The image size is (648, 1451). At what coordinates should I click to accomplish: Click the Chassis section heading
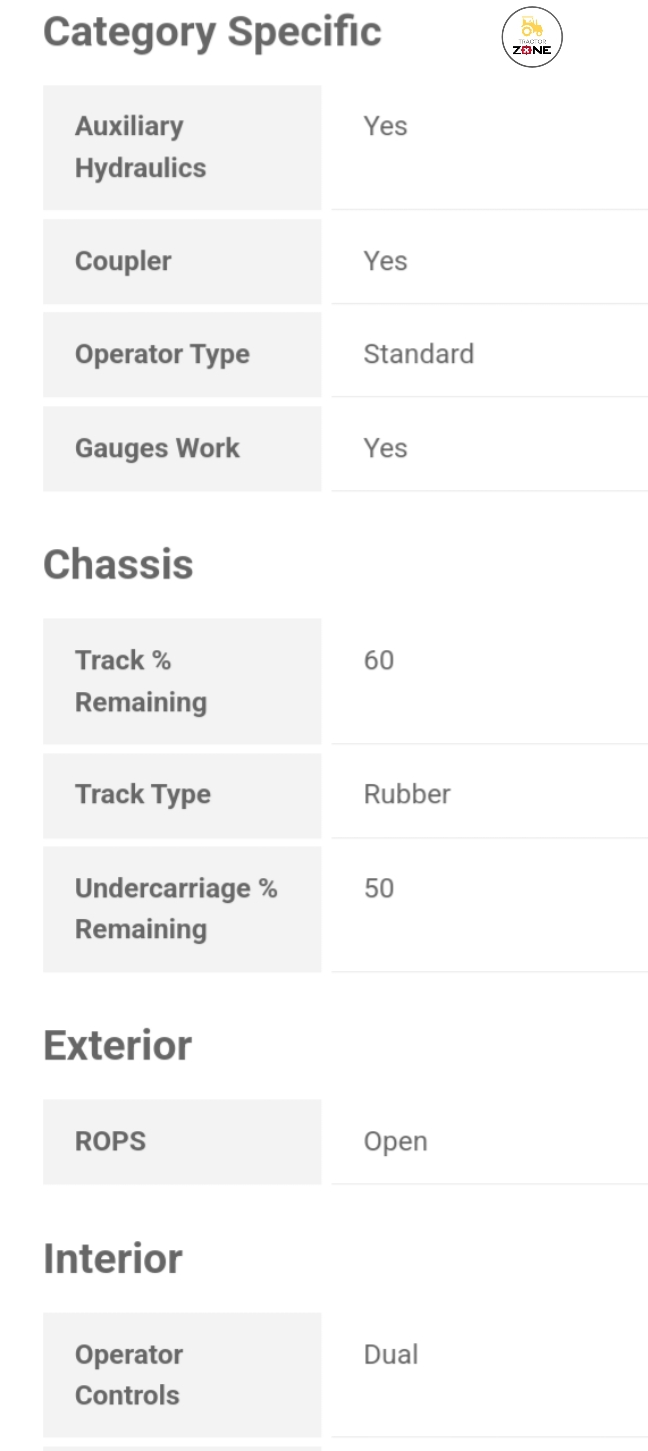tap(118, 565)
